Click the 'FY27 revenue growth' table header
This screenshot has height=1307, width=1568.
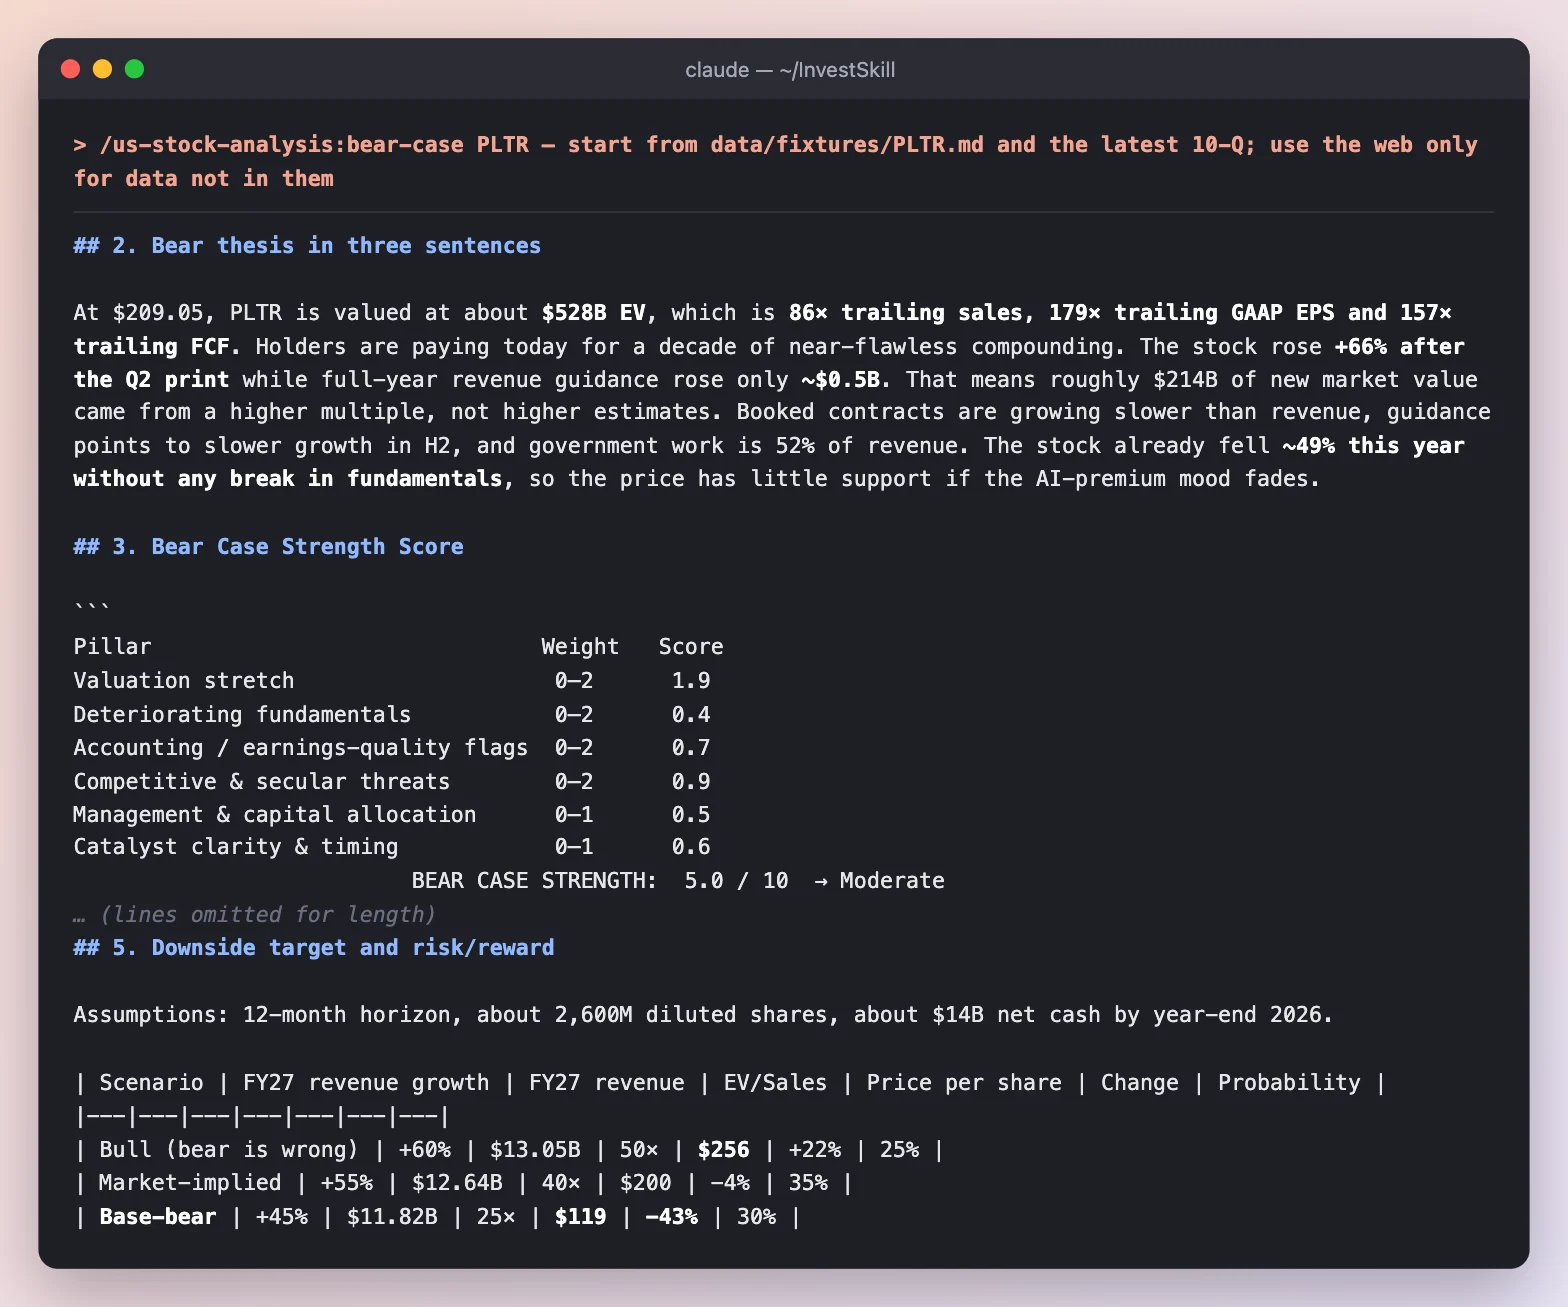click(366, 1083)
